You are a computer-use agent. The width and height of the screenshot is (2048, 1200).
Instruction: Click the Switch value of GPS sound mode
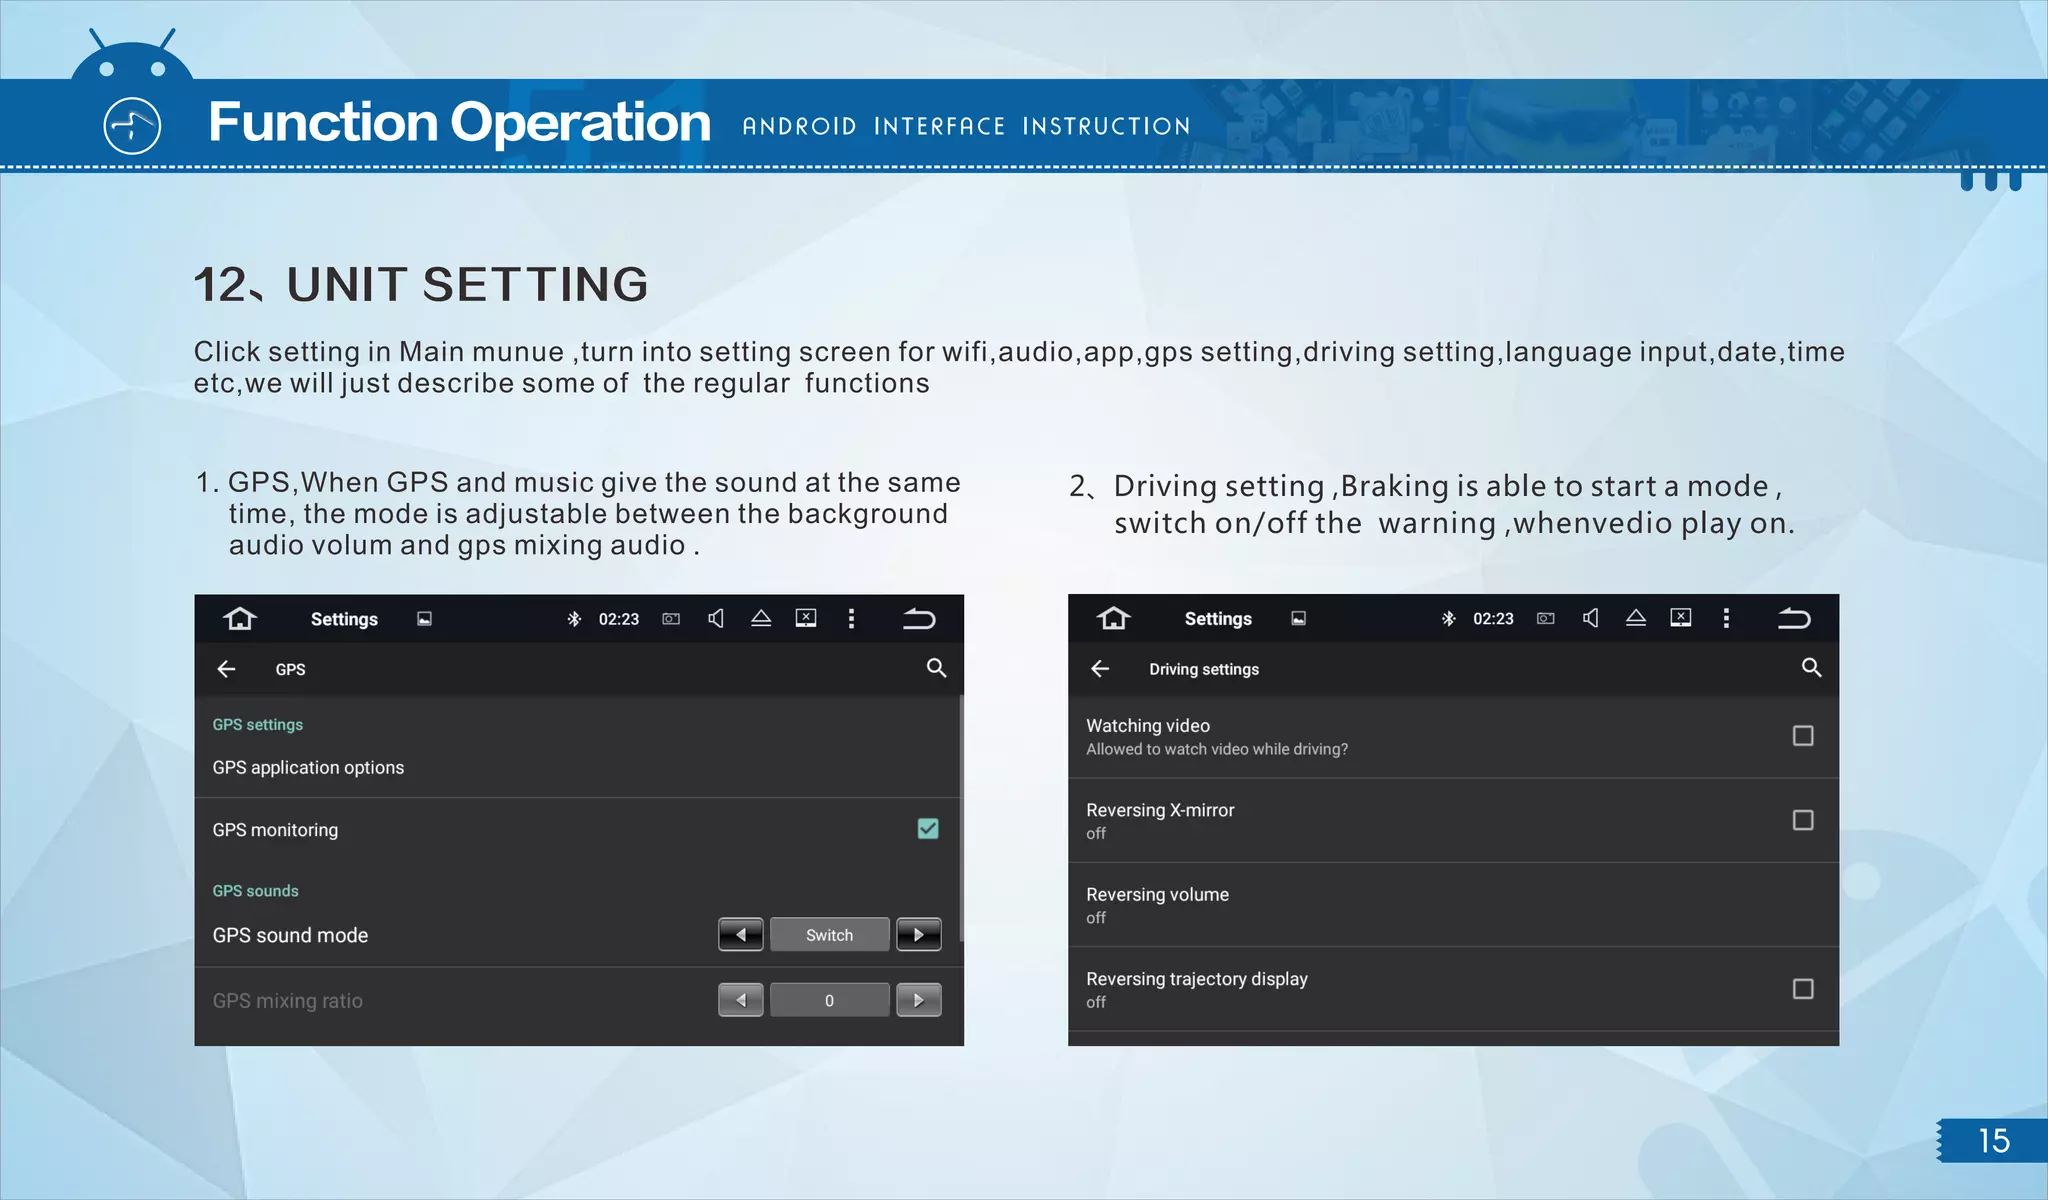pyautogui.click(x=830, y=935)
